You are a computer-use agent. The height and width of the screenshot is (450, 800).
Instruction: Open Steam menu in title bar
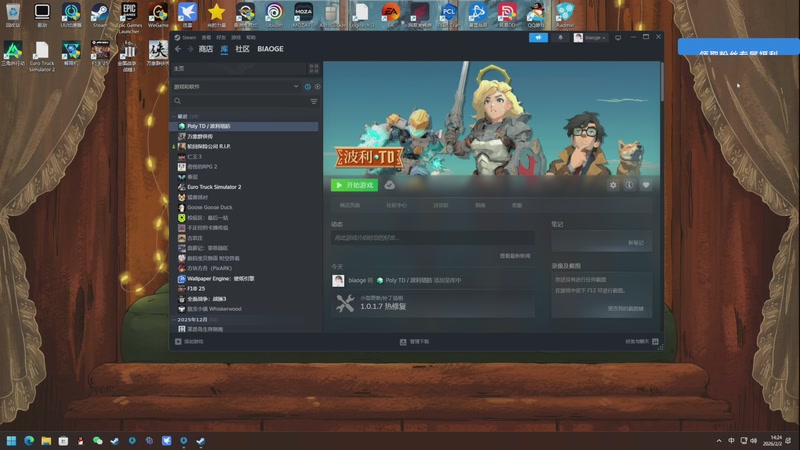(x=186, y=37)
